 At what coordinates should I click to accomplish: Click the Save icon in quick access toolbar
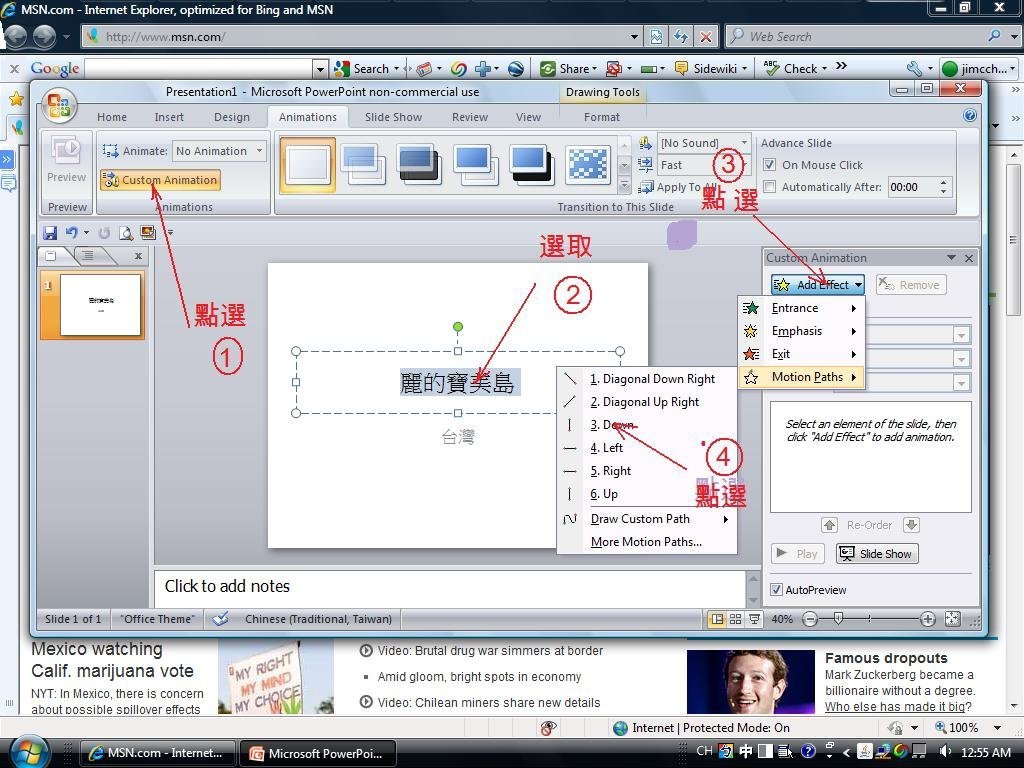50,232
